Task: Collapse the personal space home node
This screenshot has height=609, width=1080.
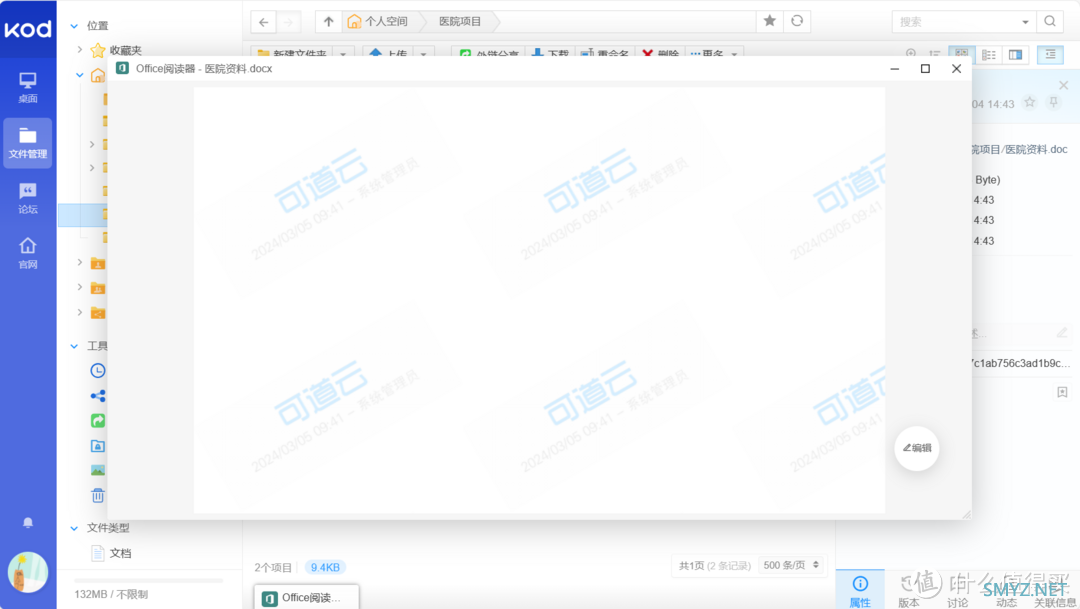Action: [80, 75]
